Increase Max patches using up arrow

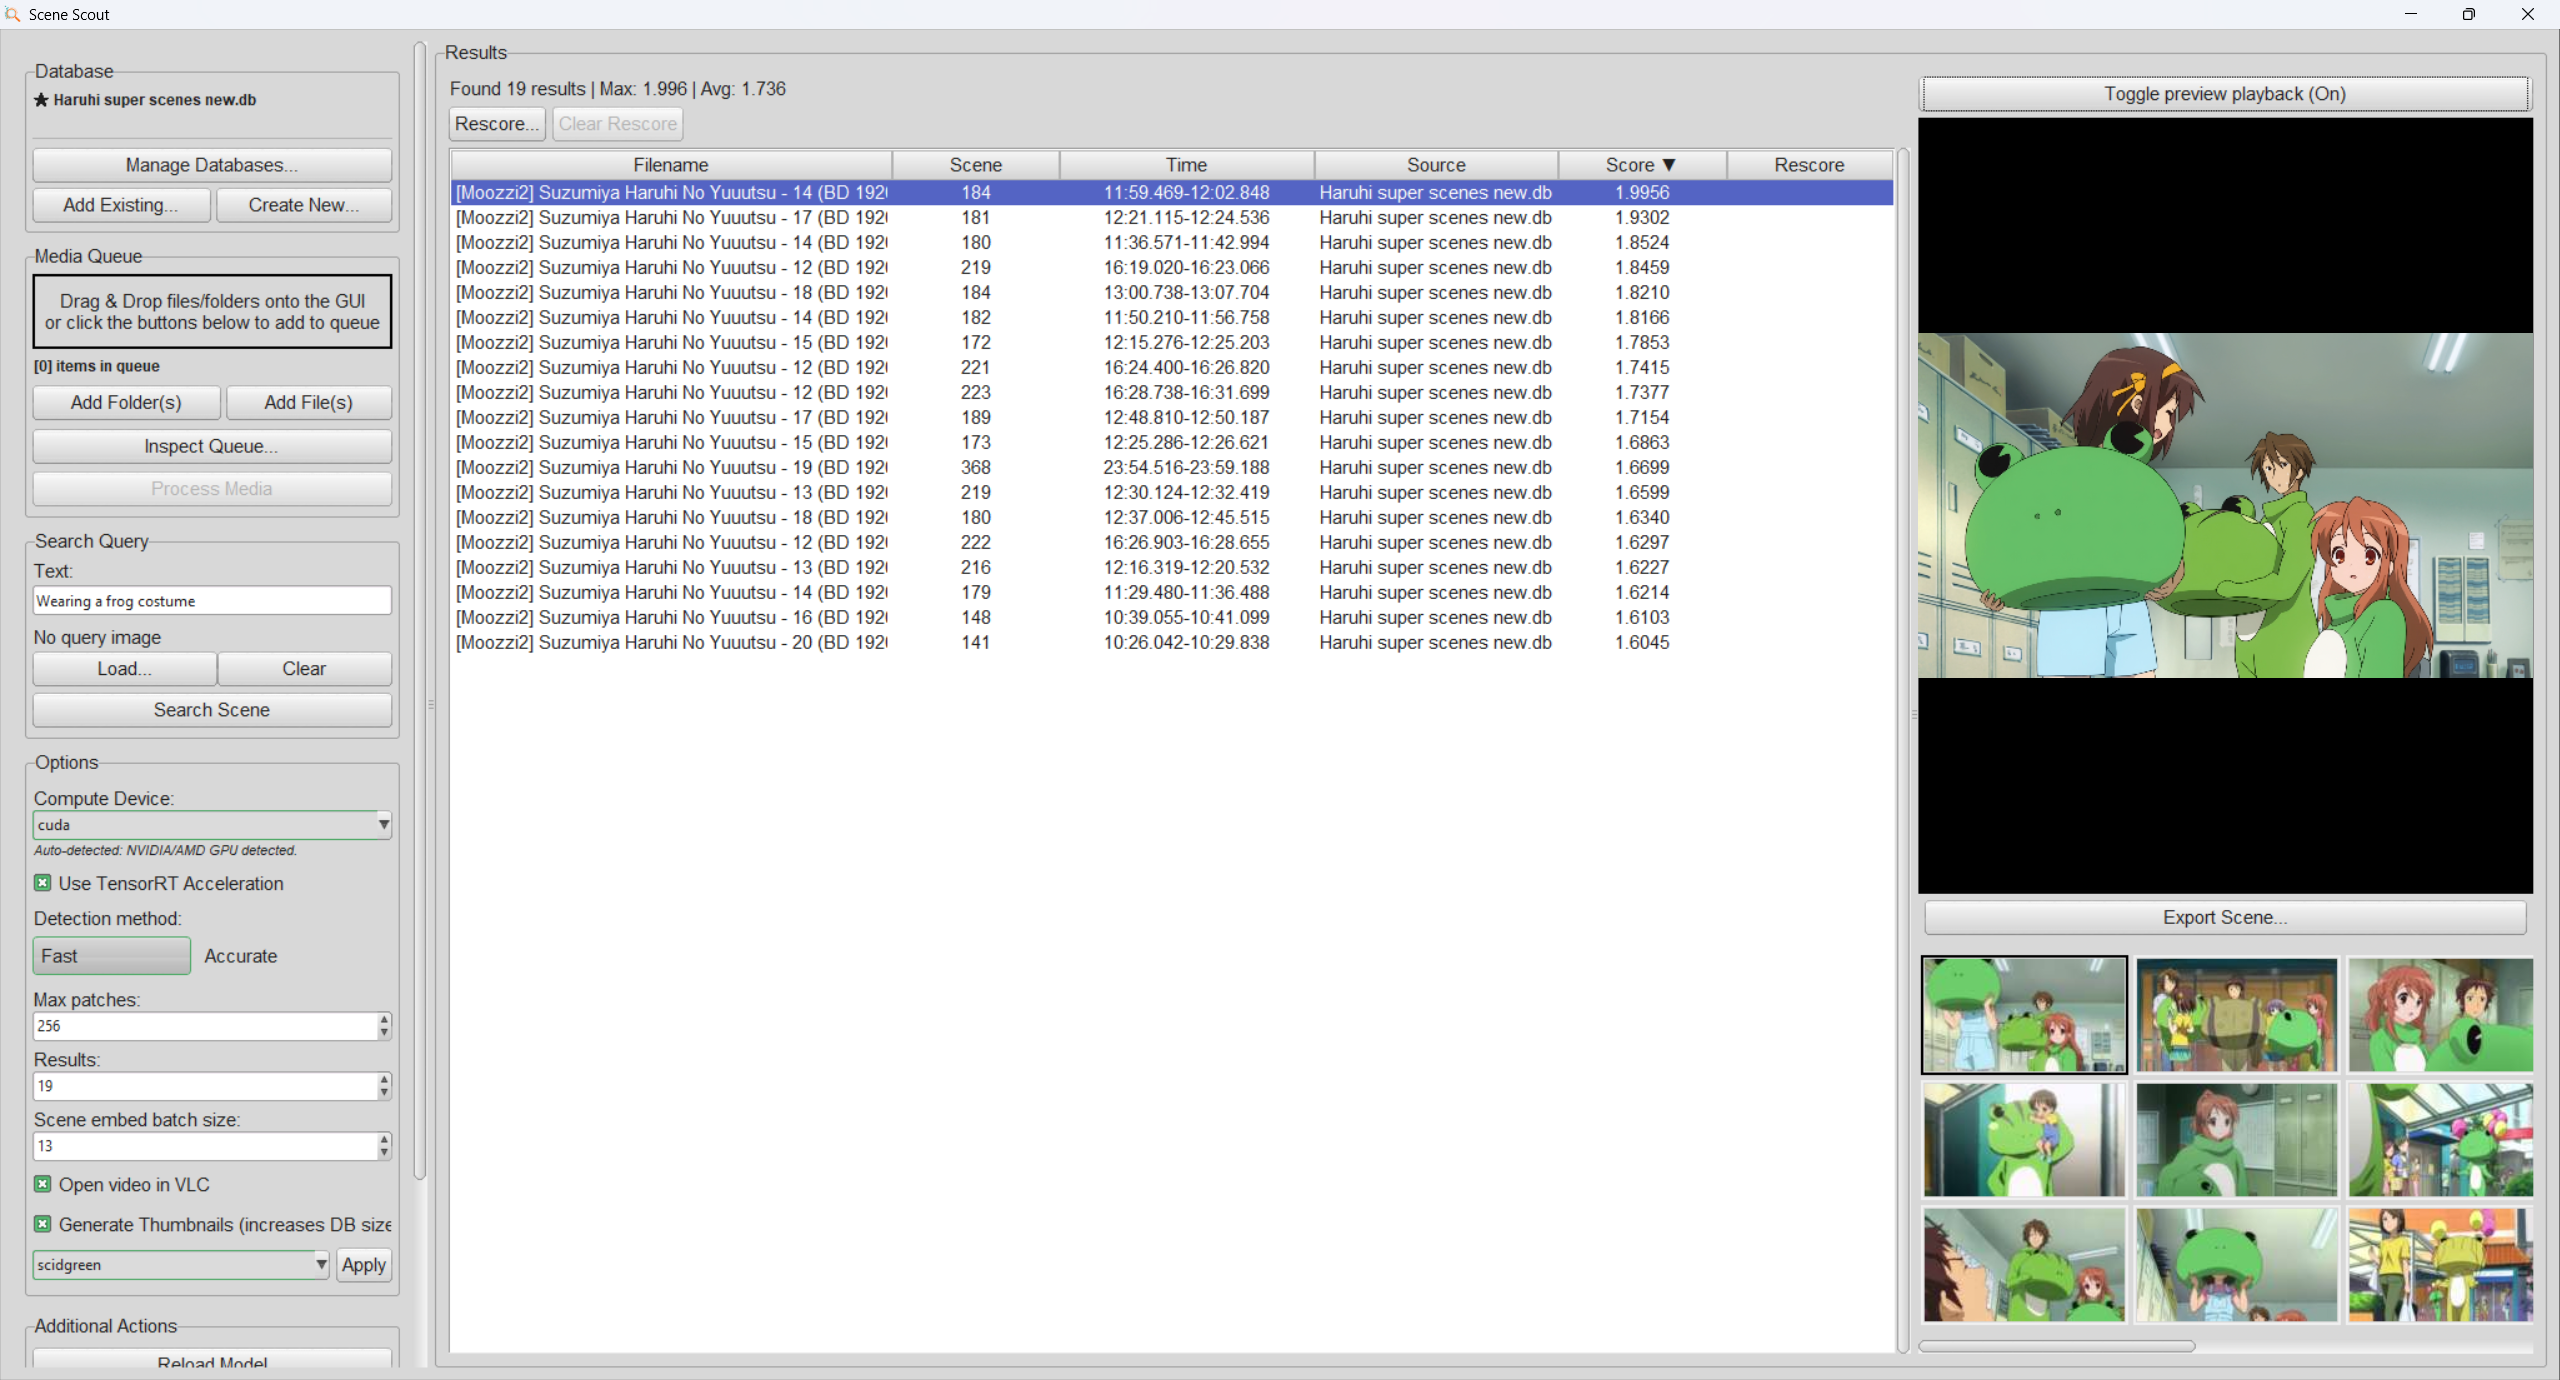(x=384, y=1020)
